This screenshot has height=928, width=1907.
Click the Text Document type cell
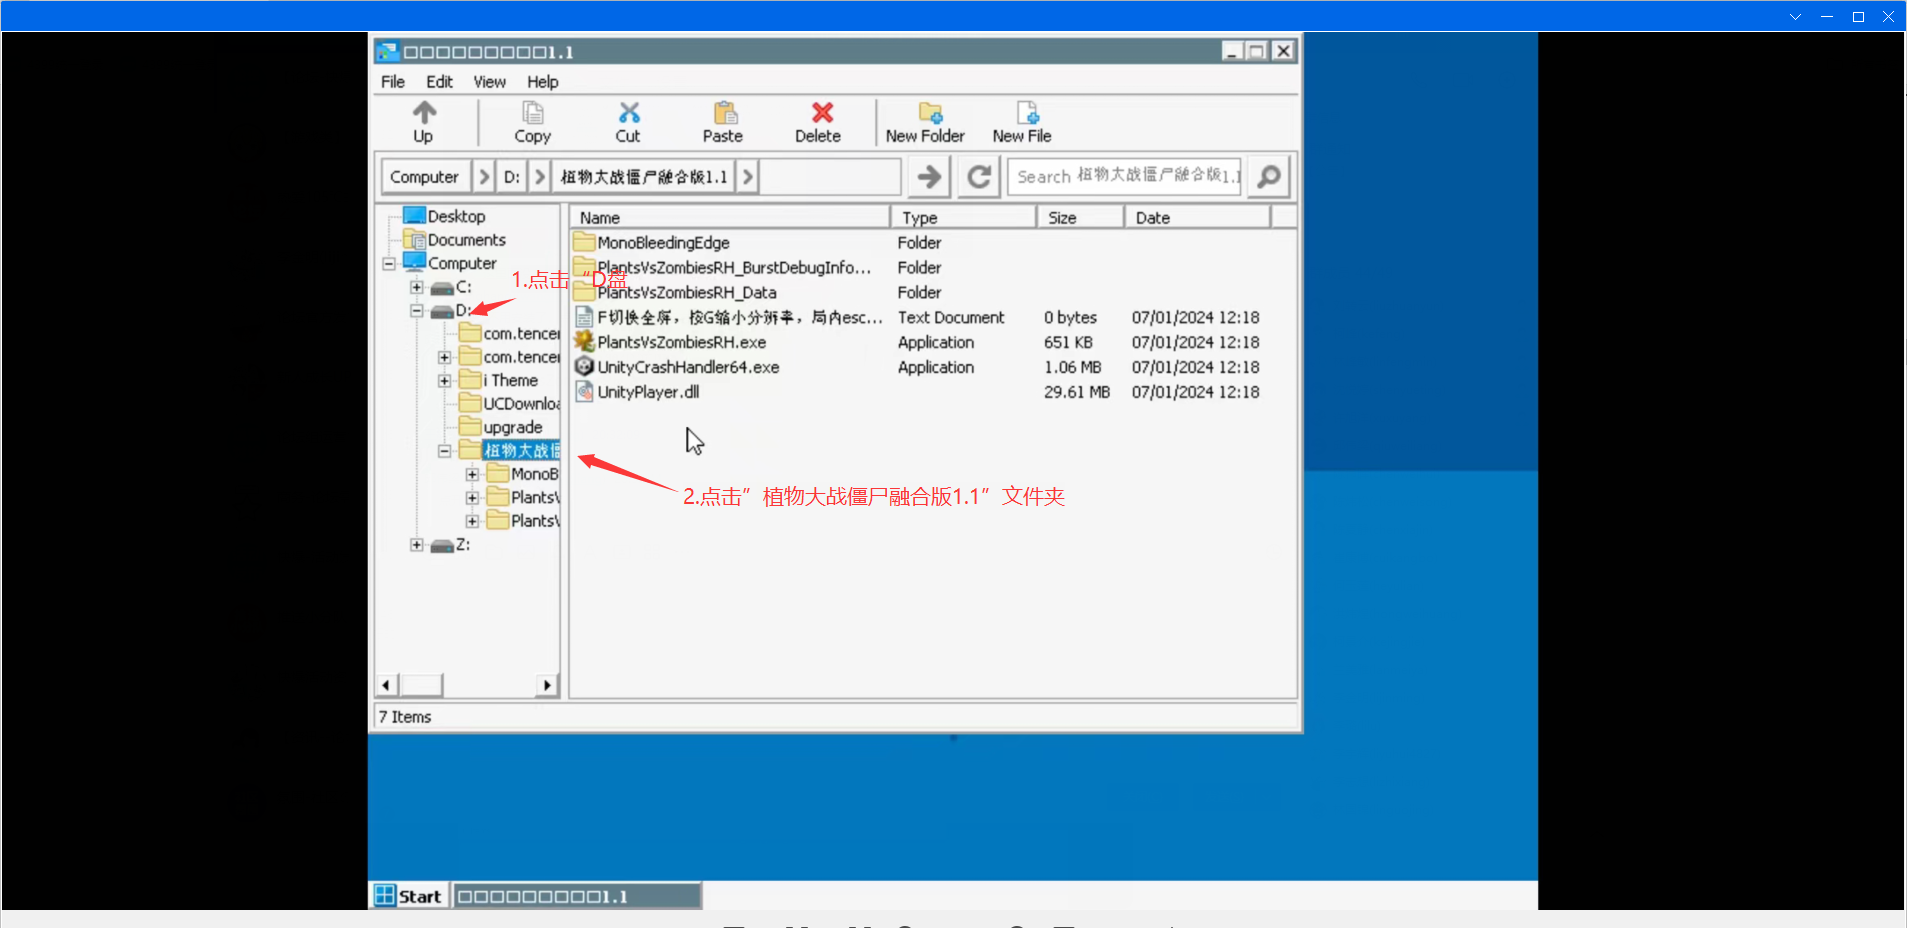point(951,317)
